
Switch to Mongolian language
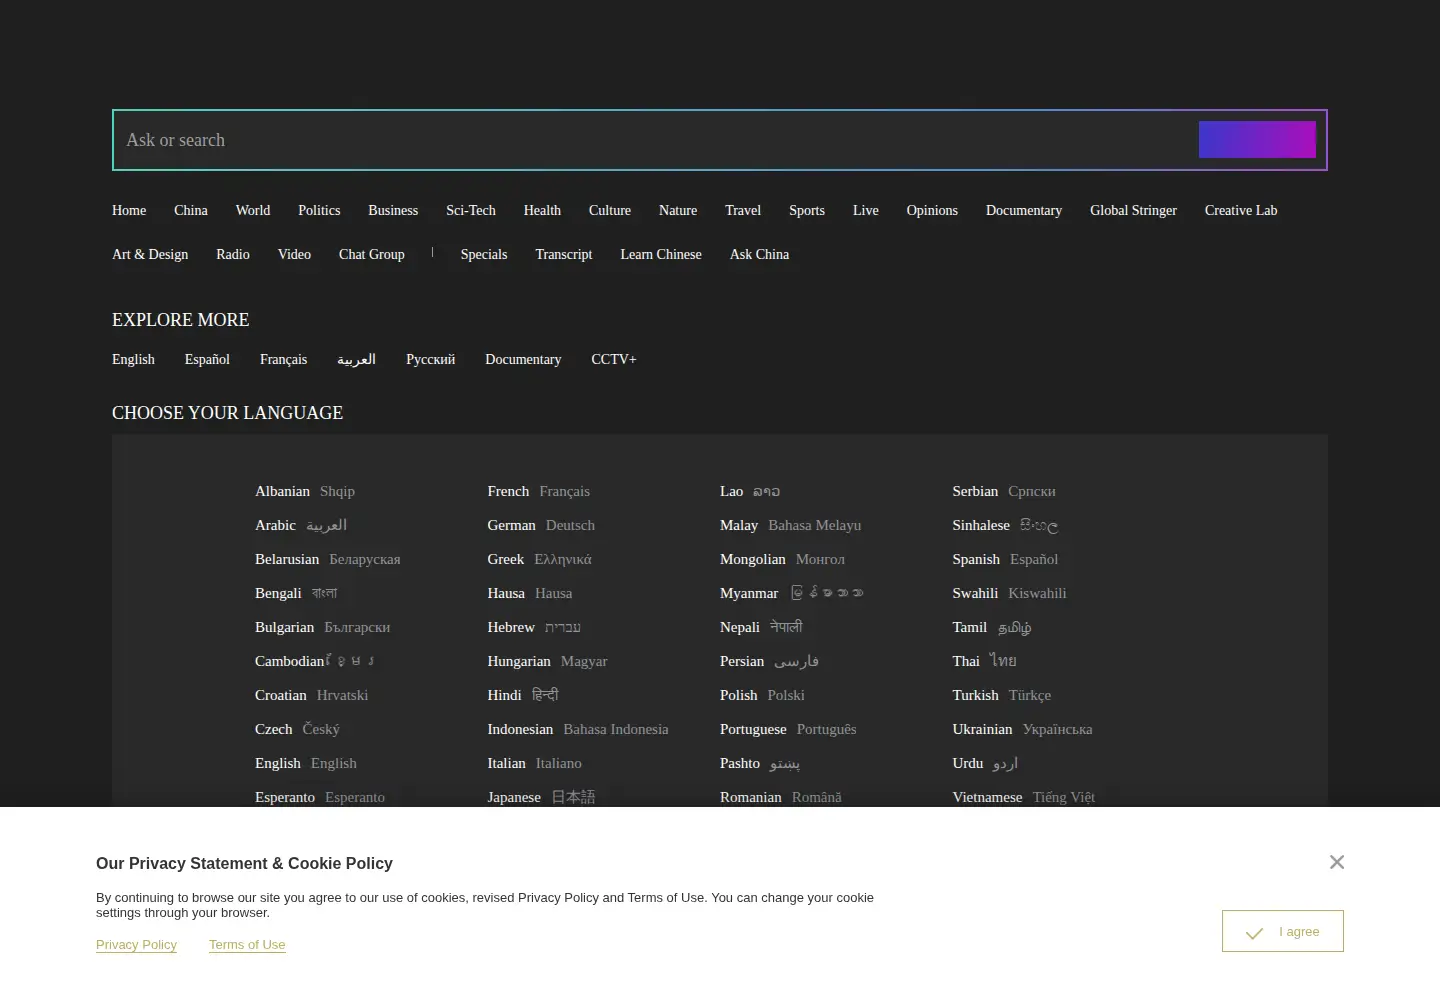point(782,559)
